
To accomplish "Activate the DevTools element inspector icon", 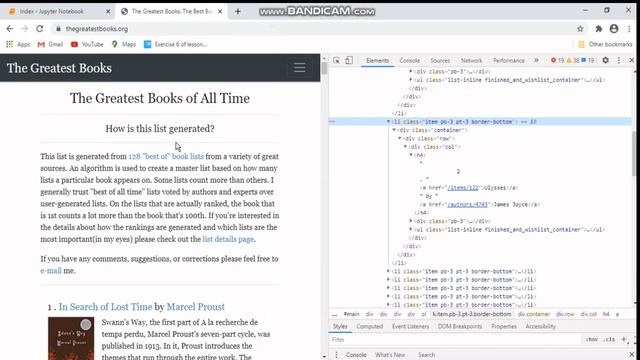I will click(x=336, y=60).
